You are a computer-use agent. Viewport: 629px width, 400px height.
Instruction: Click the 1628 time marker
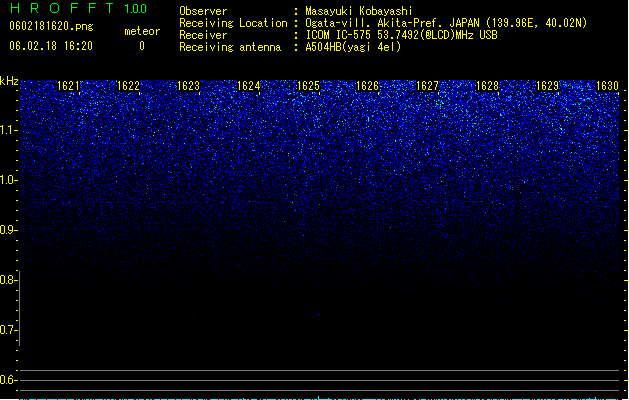[487, 86]
